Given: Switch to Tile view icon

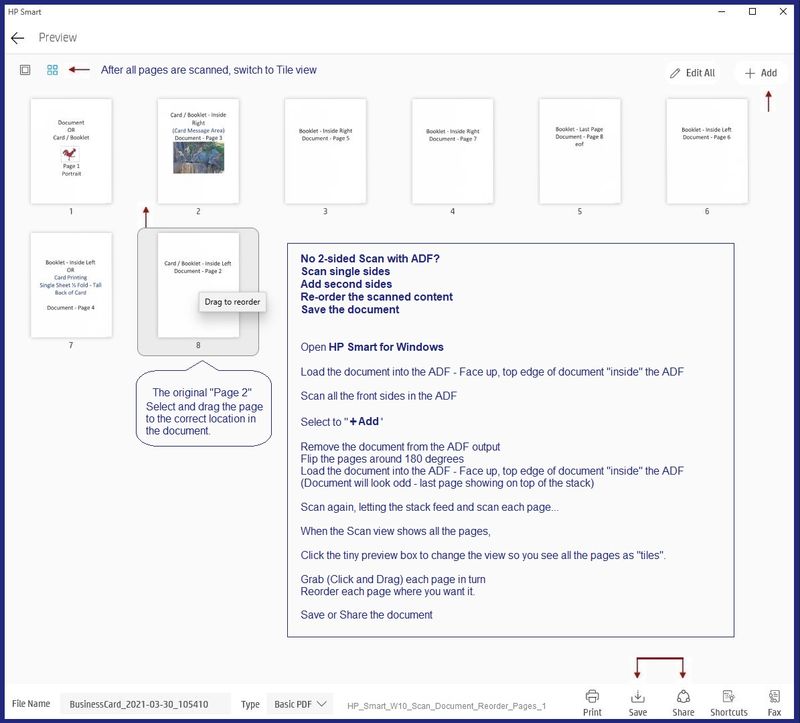Looking at the screenshot, I should pyautogui.click(x=53, y=70).
